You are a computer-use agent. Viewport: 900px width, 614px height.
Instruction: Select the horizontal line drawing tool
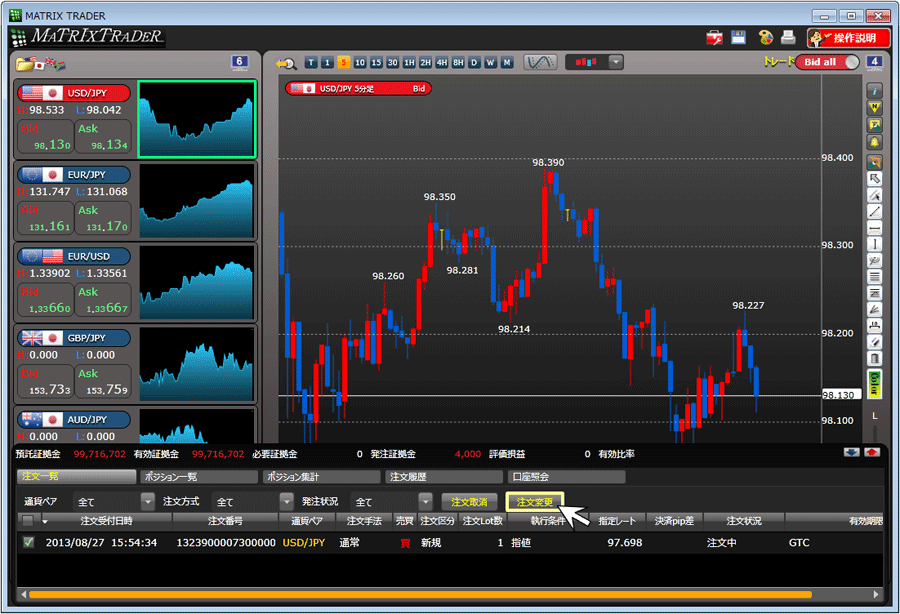874,228
